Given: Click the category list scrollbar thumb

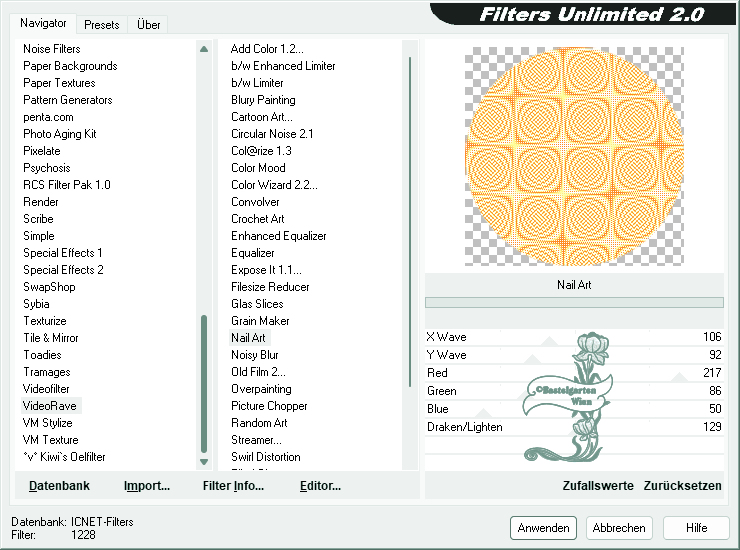Looking at the screenshot, I should (x=204, y=383).
